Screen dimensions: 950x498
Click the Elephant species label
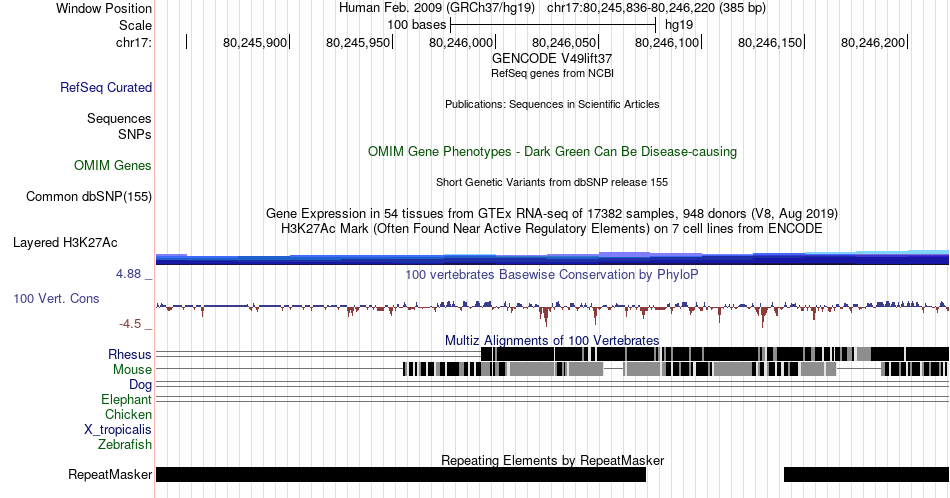click(127, 399)
